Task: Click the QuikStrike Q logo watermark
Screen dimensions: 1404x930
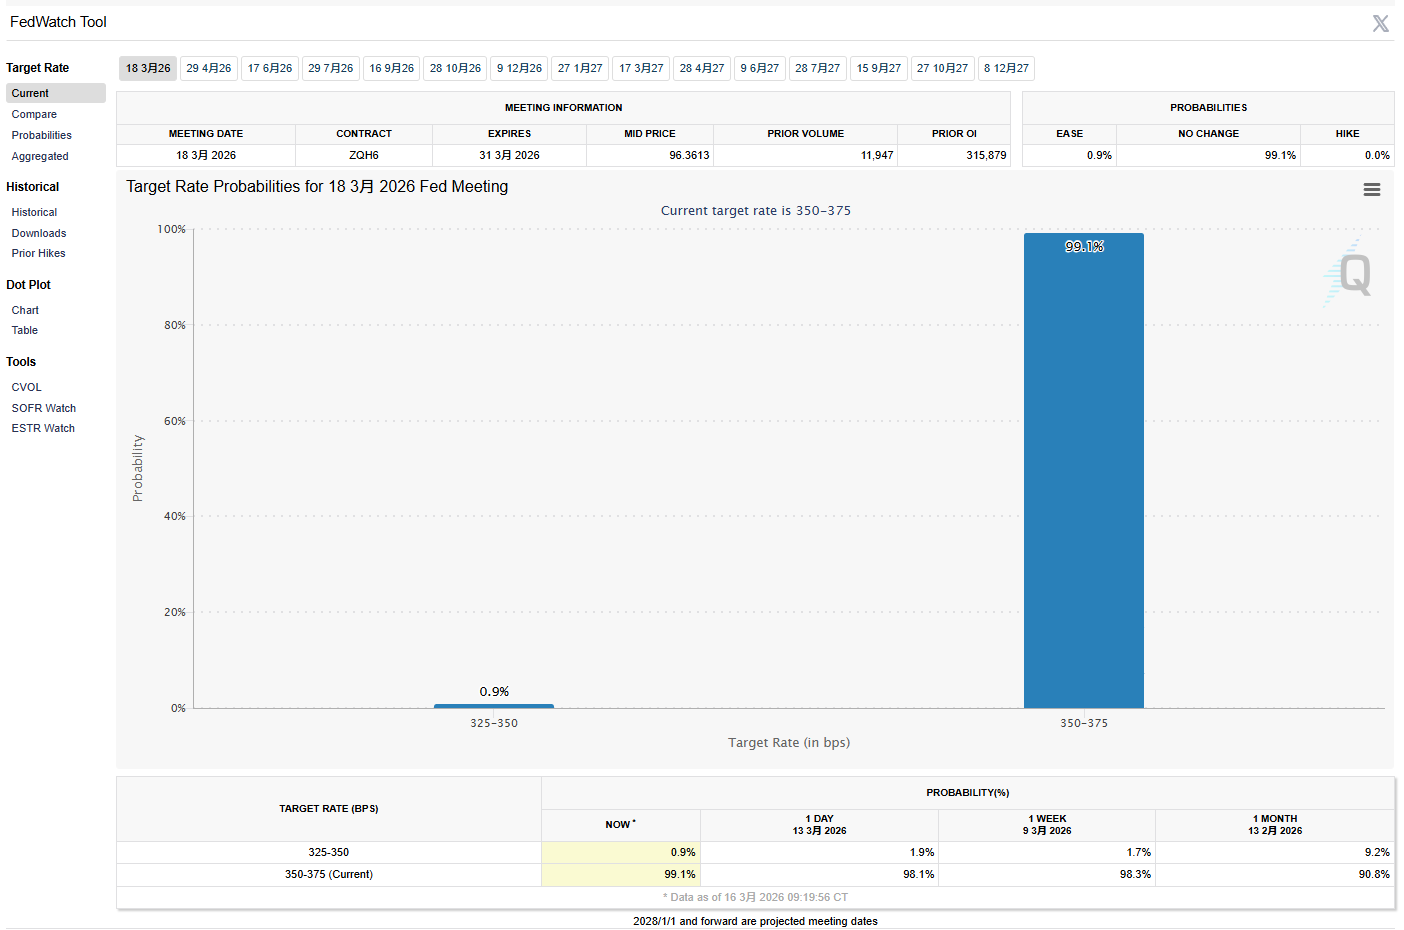Action: click(x=1351, y=273)
